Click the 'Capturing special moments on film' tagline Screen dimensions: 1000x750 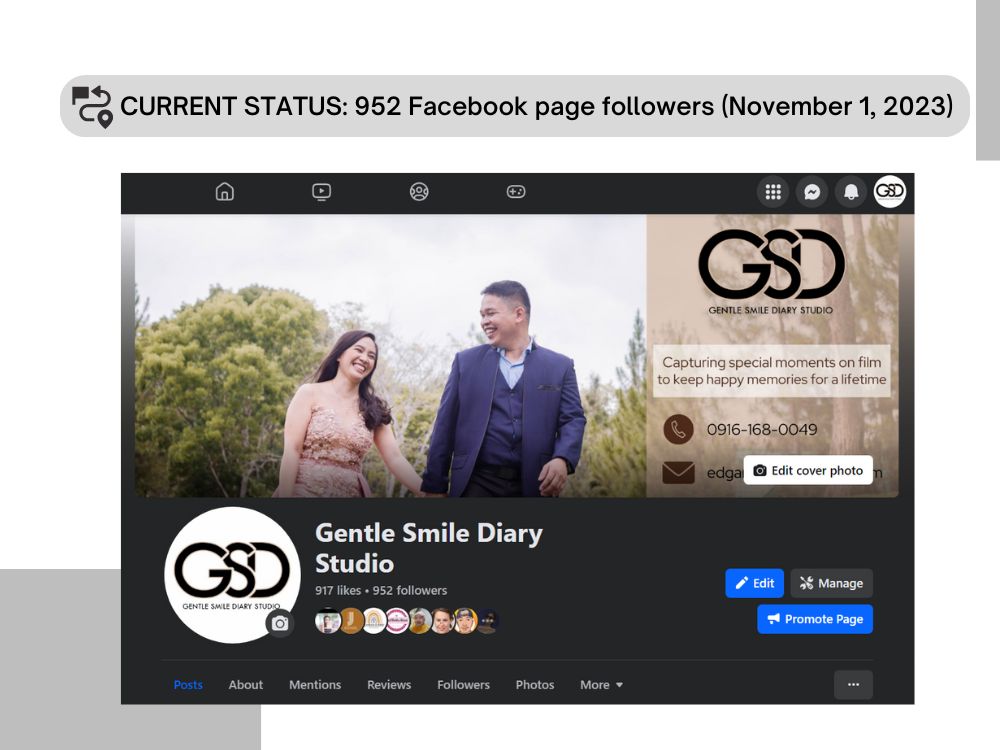772,371
